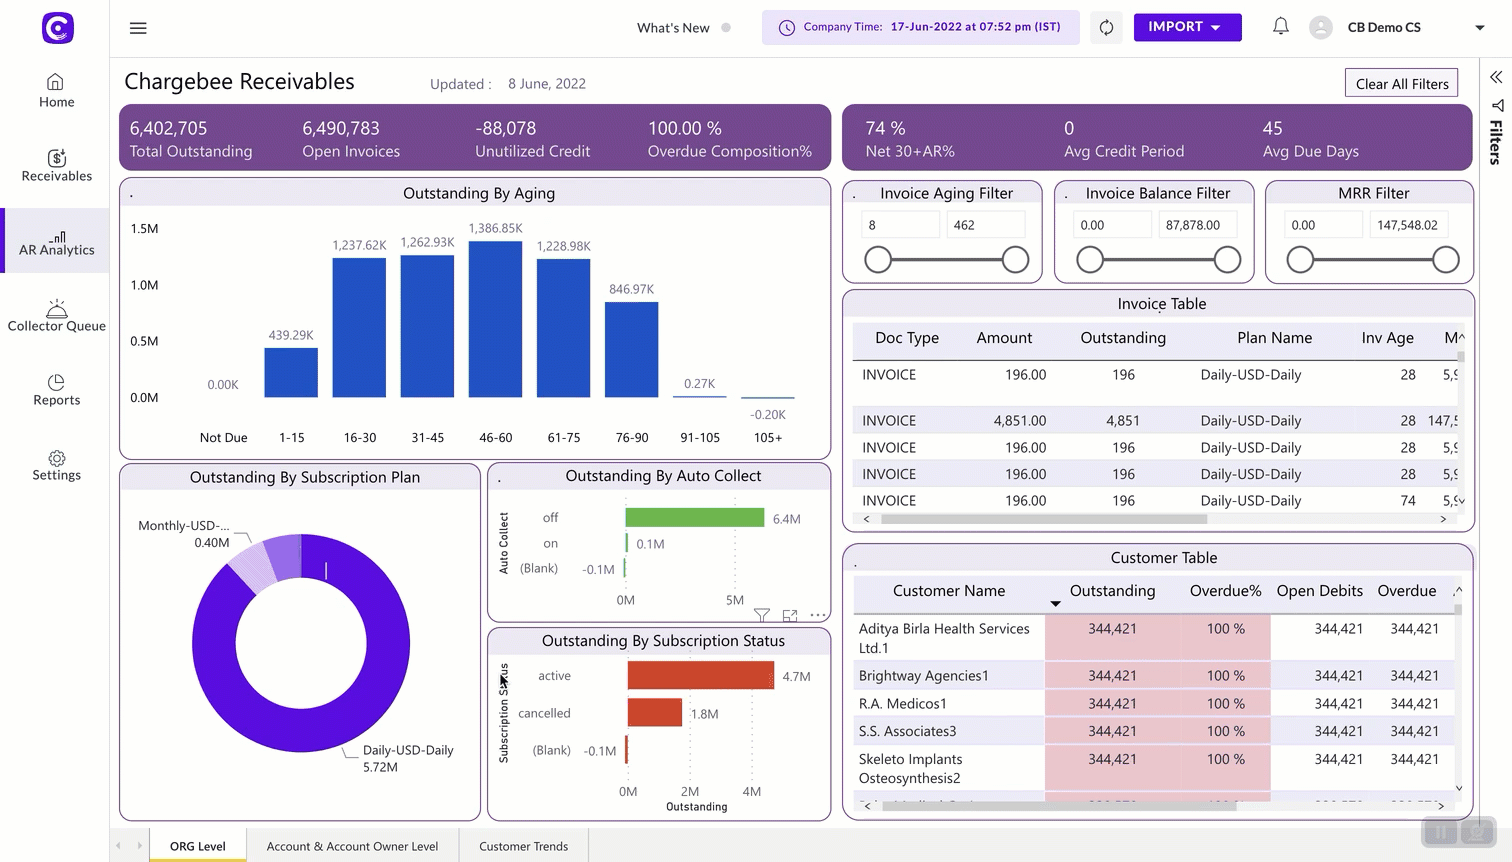Screen dimensions: 1512x862
Task: Expand the CB Demo CS account menu
Action: coord(1480,28)
